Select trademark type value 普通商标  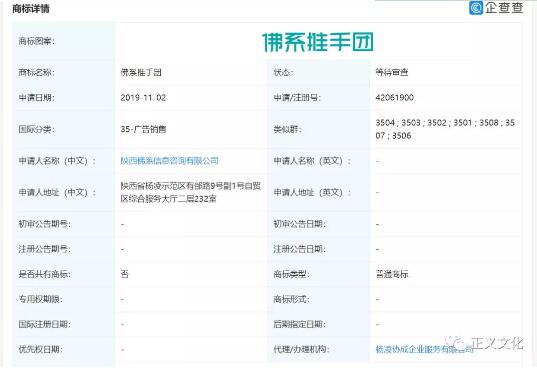[392, 274]
